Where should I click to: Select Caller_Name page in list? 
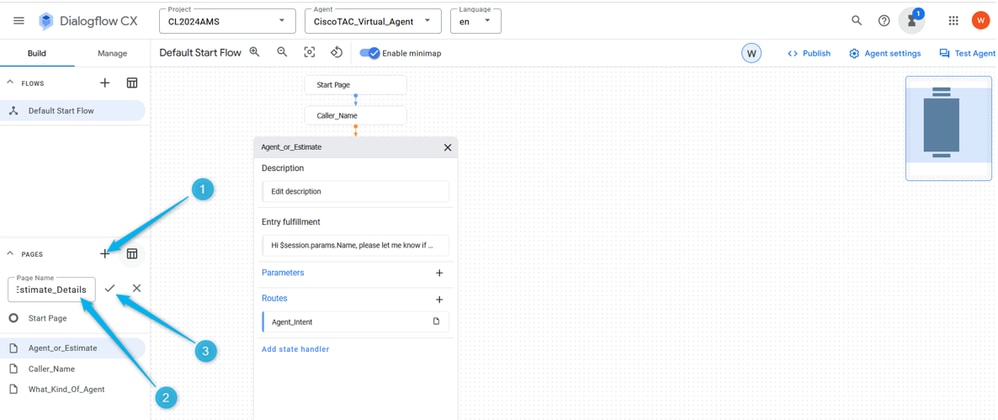click(74, 368)
